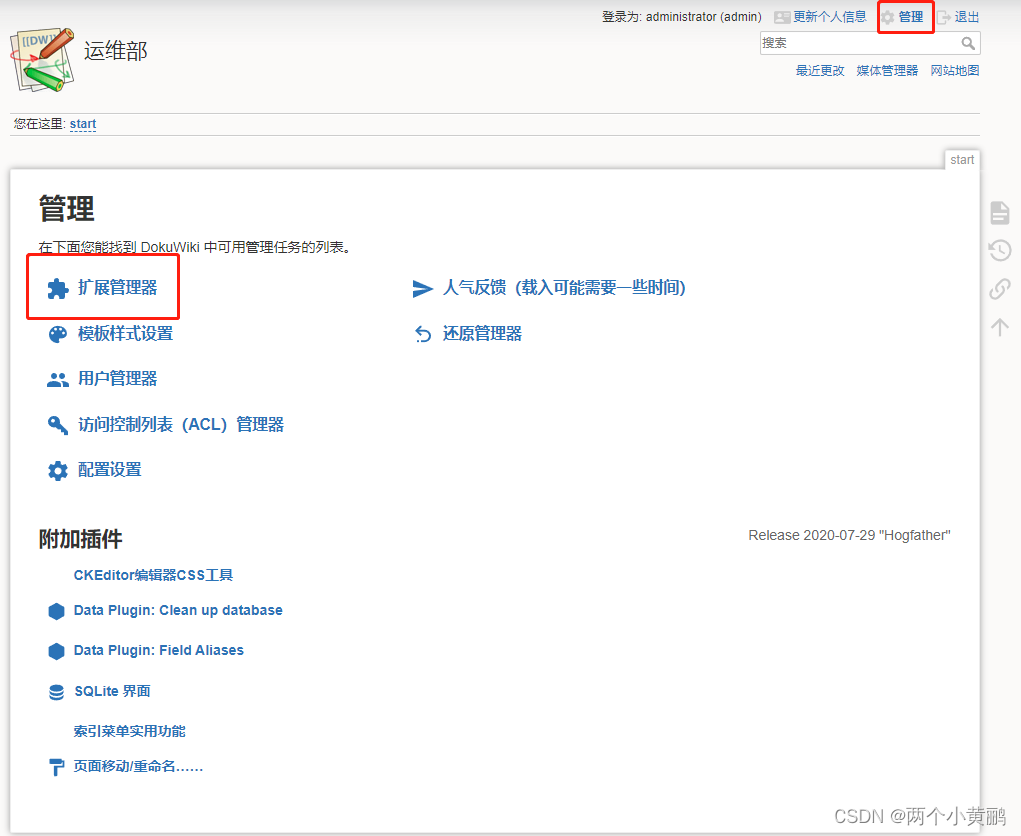Open the 管理 admin link
1021x836 pixels.
910,17
